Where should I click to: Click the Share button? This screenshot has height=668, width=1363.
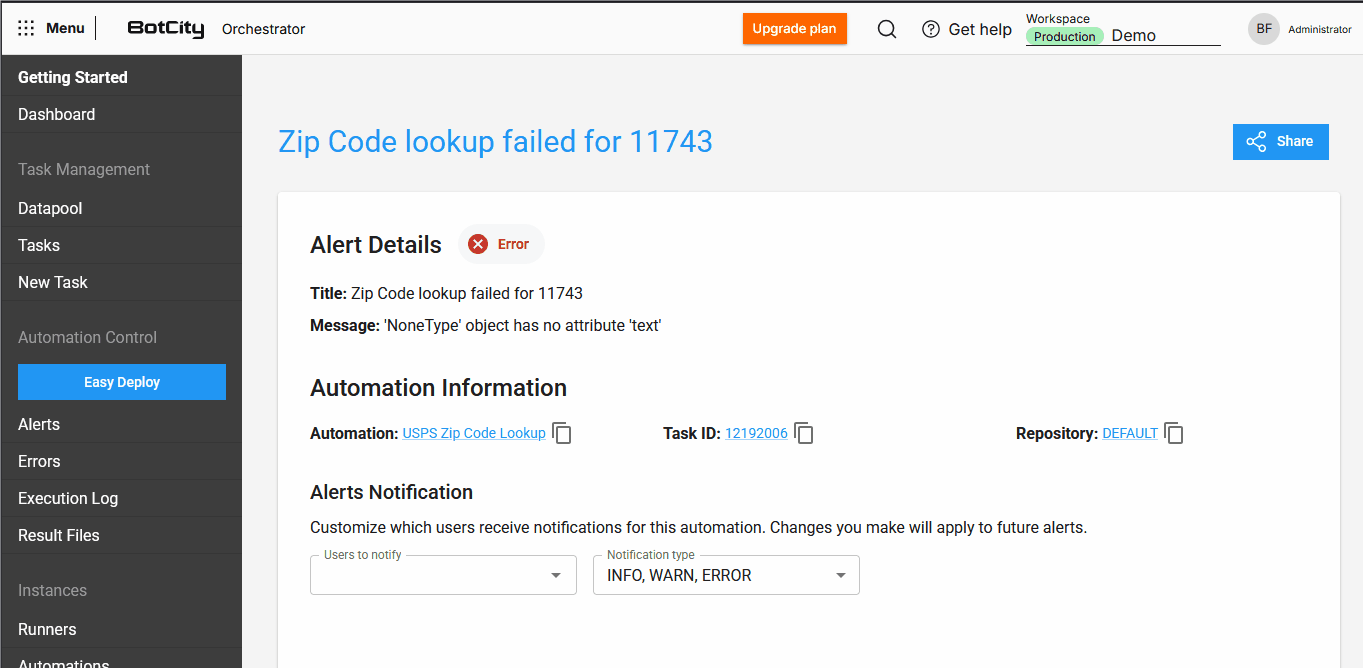coord(1280,142)
